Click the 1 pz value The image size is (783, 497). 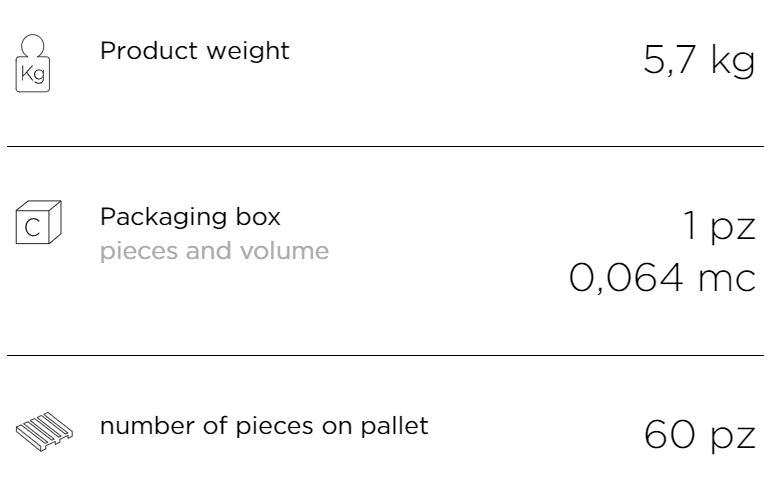pos(719,226)
